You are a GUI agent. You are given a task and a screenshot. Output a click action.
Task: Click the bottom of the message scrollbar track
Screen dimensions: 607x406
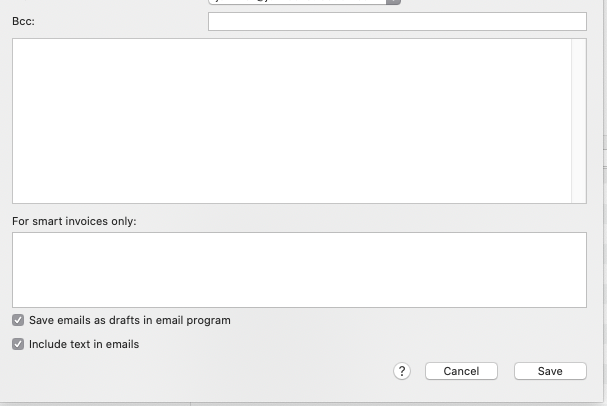(x=578, y=196)
